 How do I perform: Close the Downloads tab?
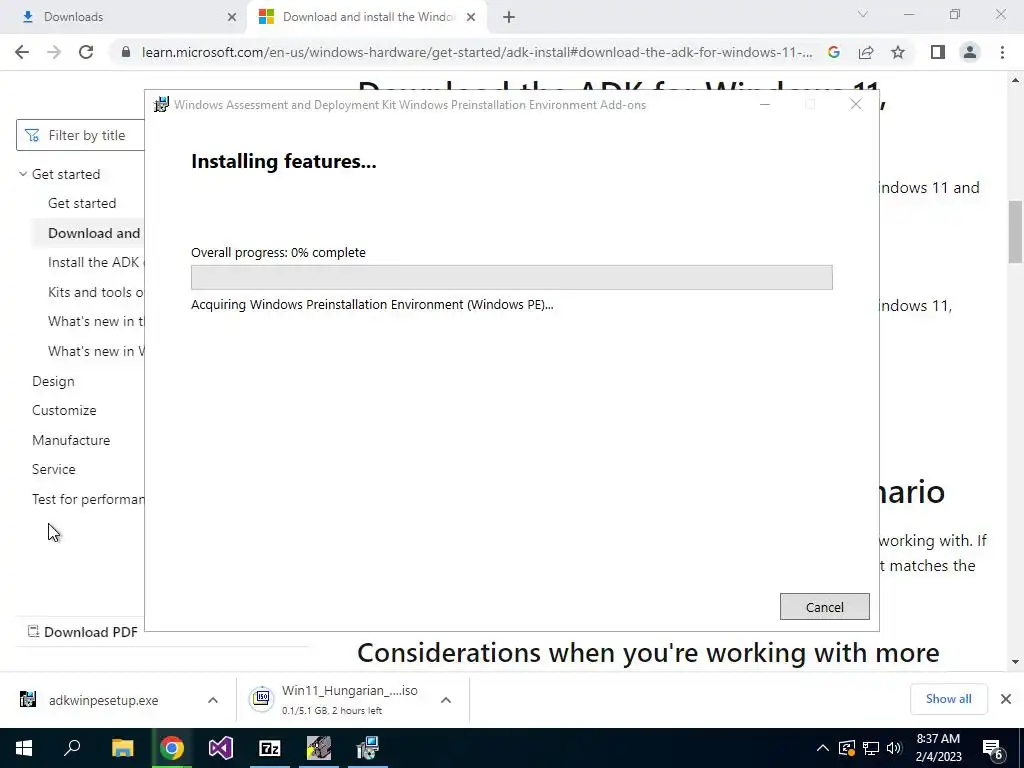(x=232, y=17)
